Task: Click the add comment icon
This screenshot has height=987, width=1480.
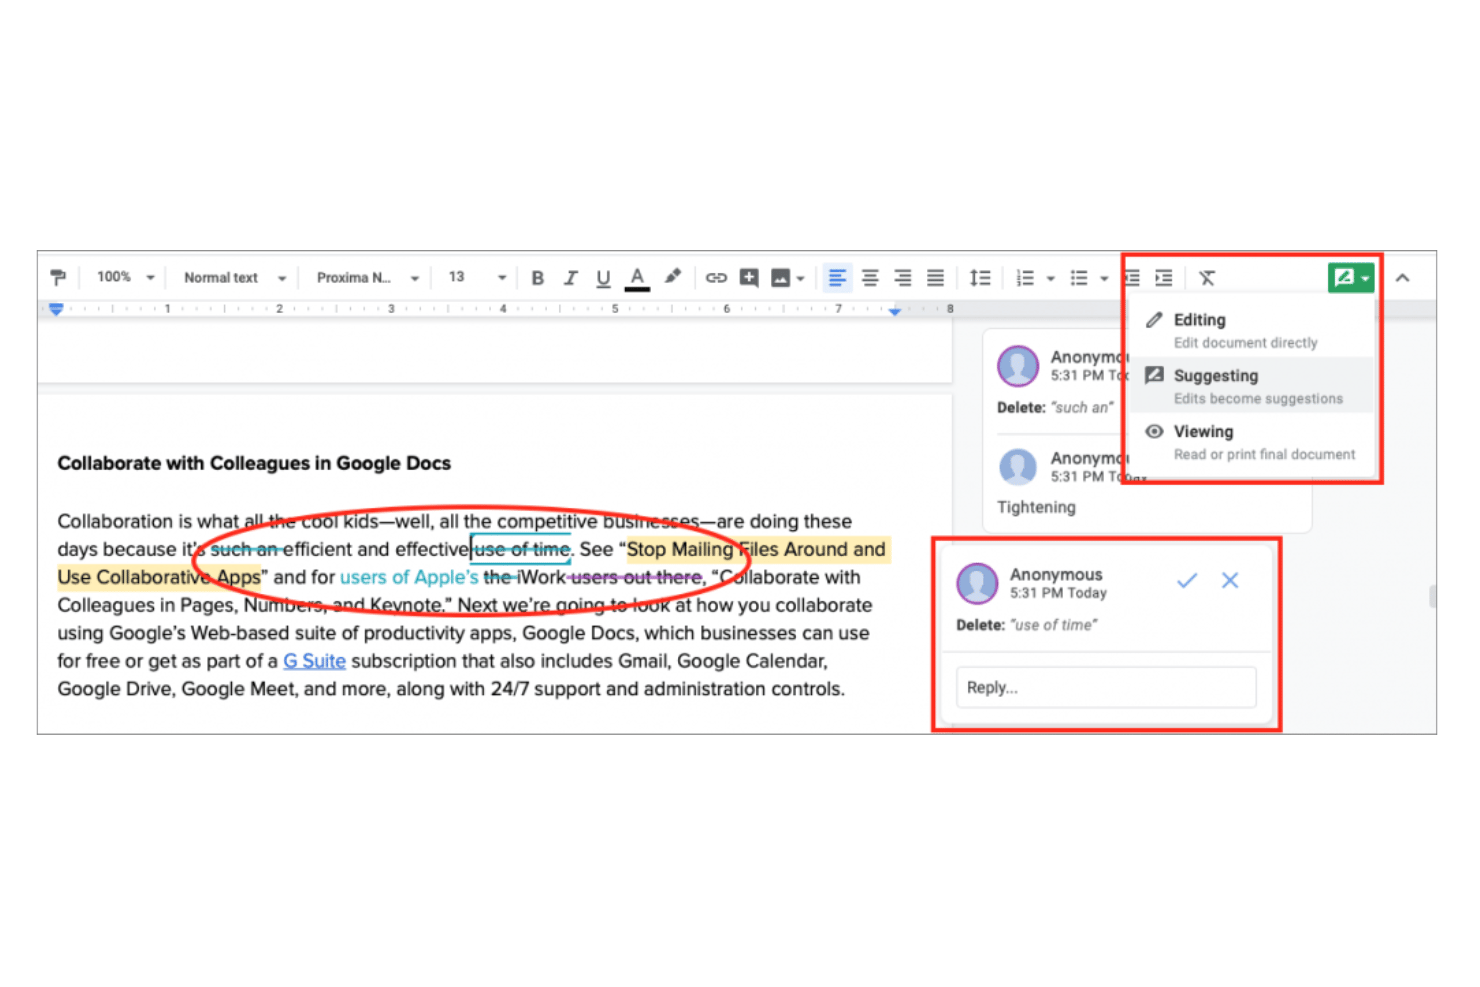Action: pos(749,278)
